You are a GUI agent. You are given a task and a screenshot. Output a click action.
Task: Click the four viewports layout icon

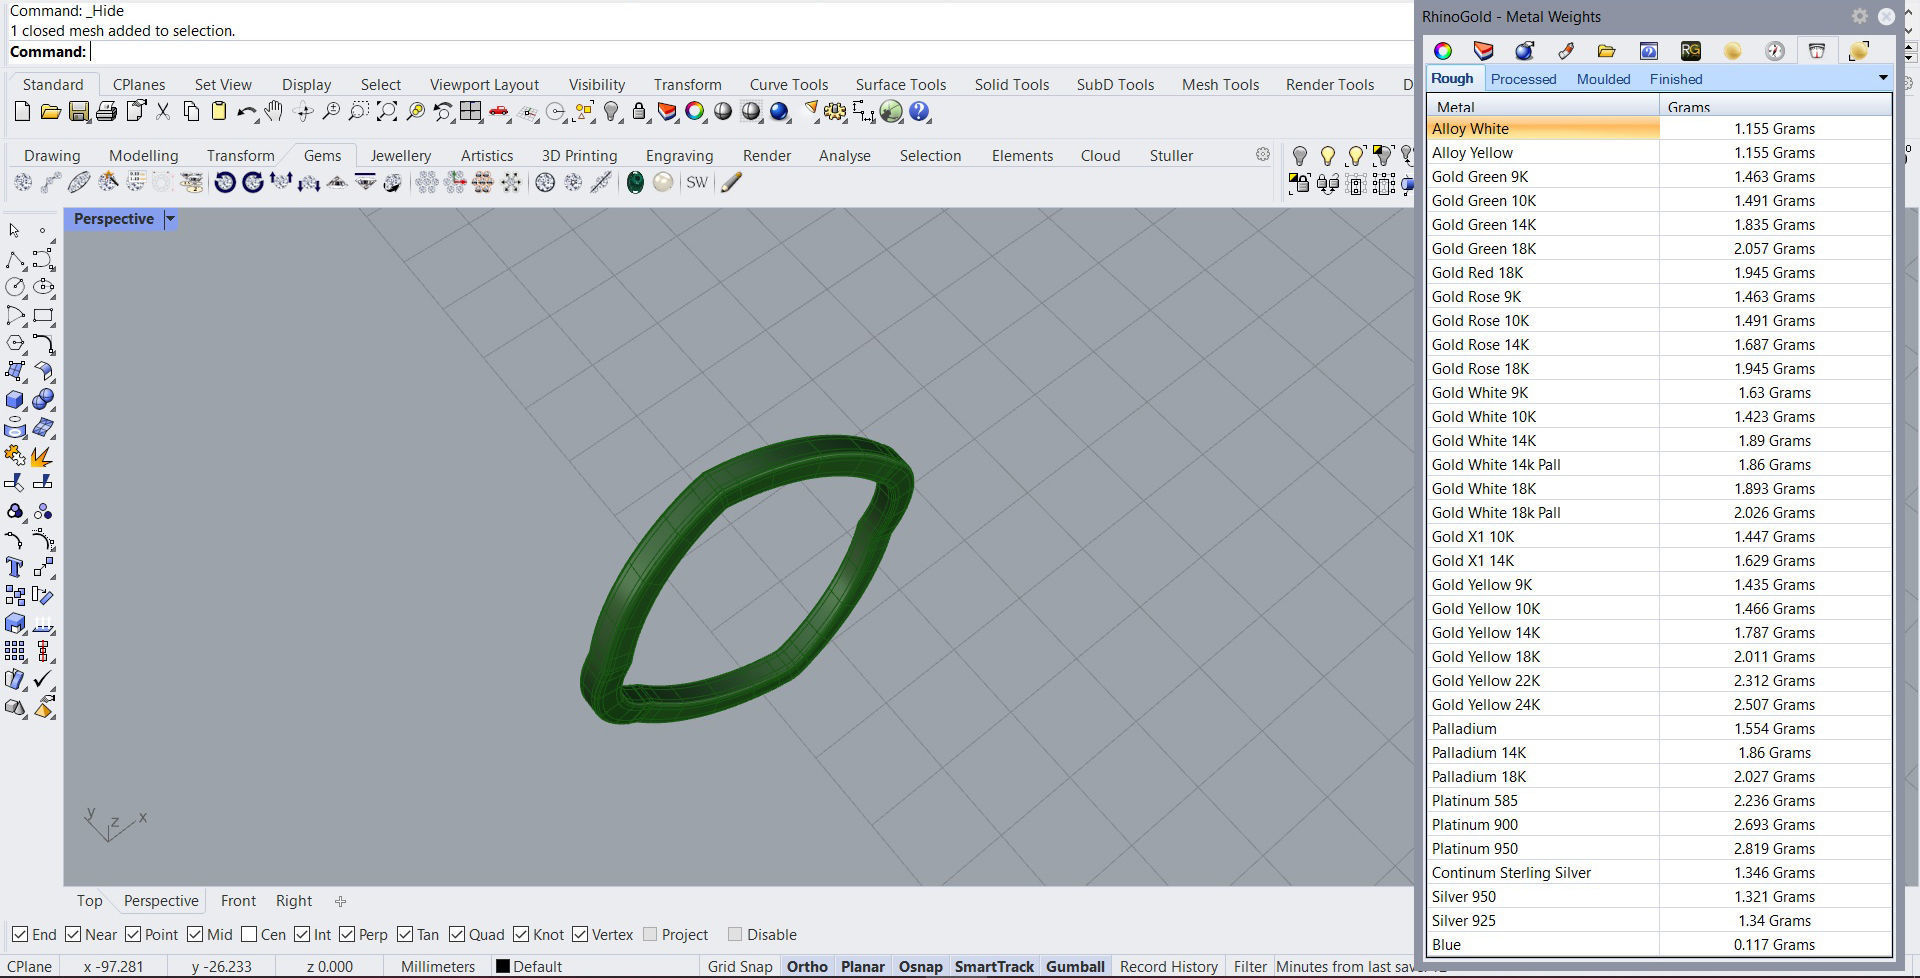point(470,112)
